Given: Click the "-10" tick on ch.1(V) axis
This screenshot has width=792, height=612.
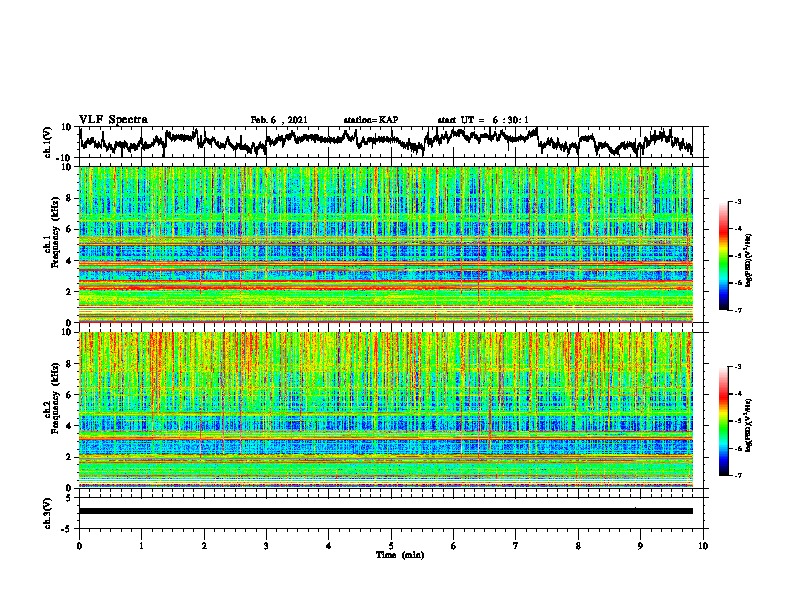Looking at the screenshot, I should coord(64,158).
